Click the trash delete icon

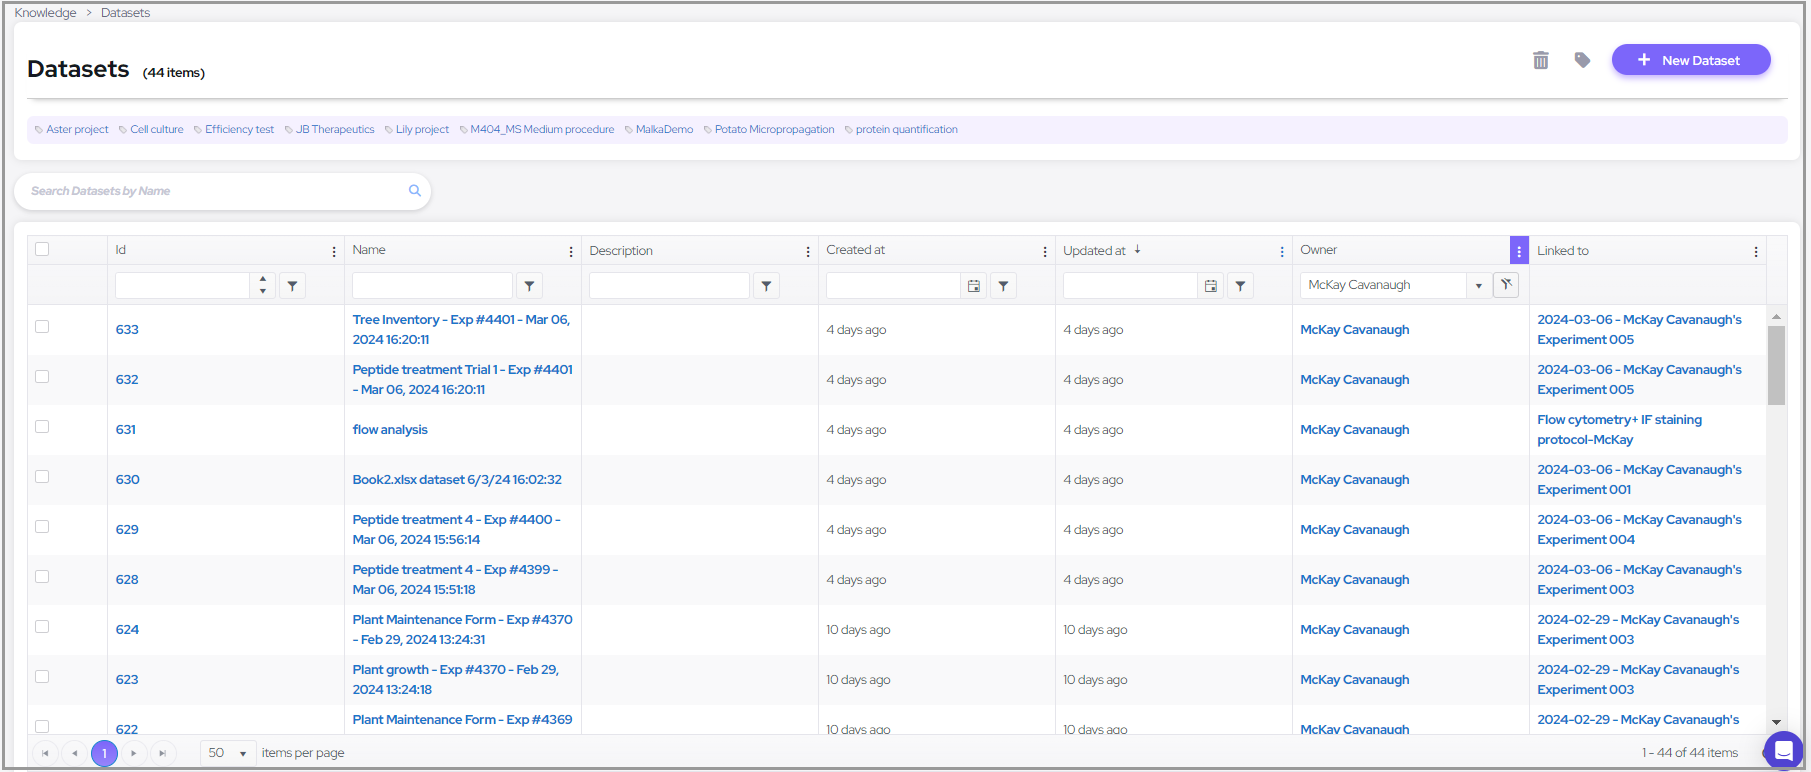coord(1540,61)
